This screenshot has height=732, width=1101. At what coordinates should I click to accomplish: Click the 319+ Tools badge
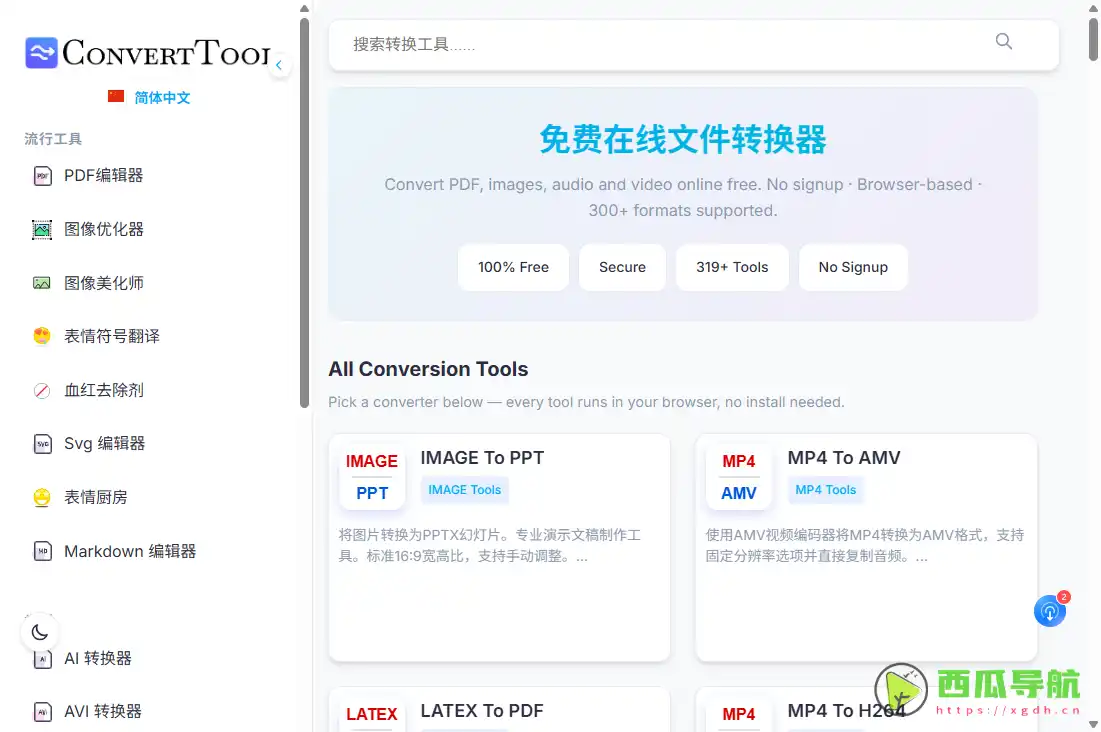point(732,268)
